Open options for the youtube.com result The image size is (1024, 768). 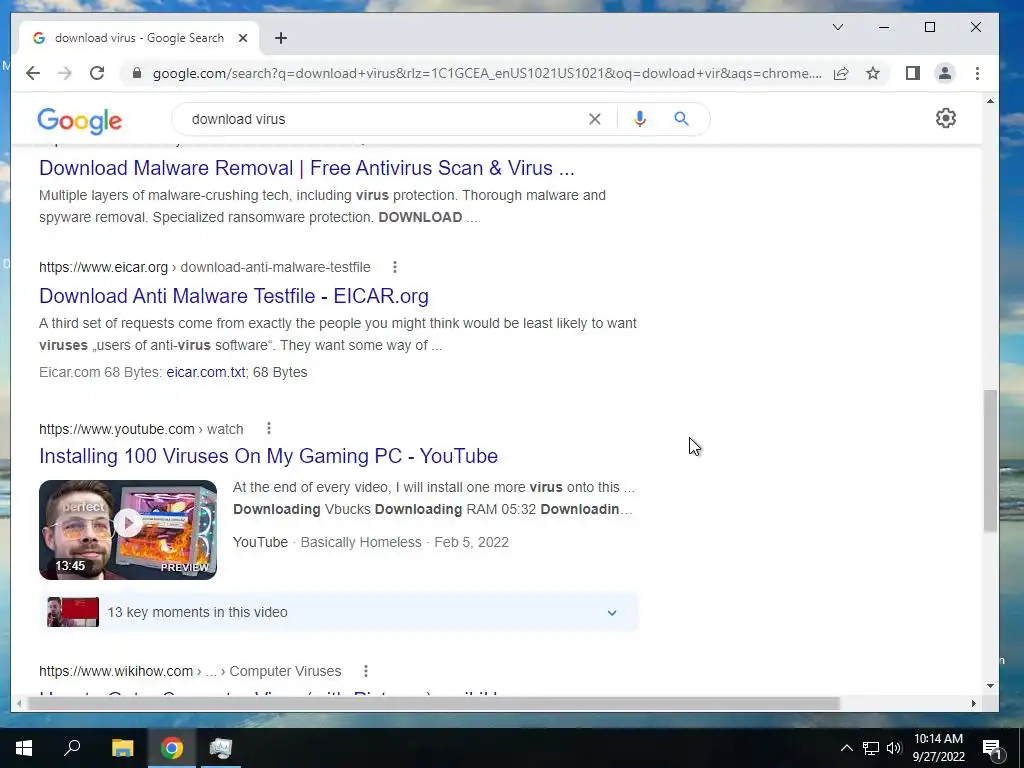tap(268, 428)
